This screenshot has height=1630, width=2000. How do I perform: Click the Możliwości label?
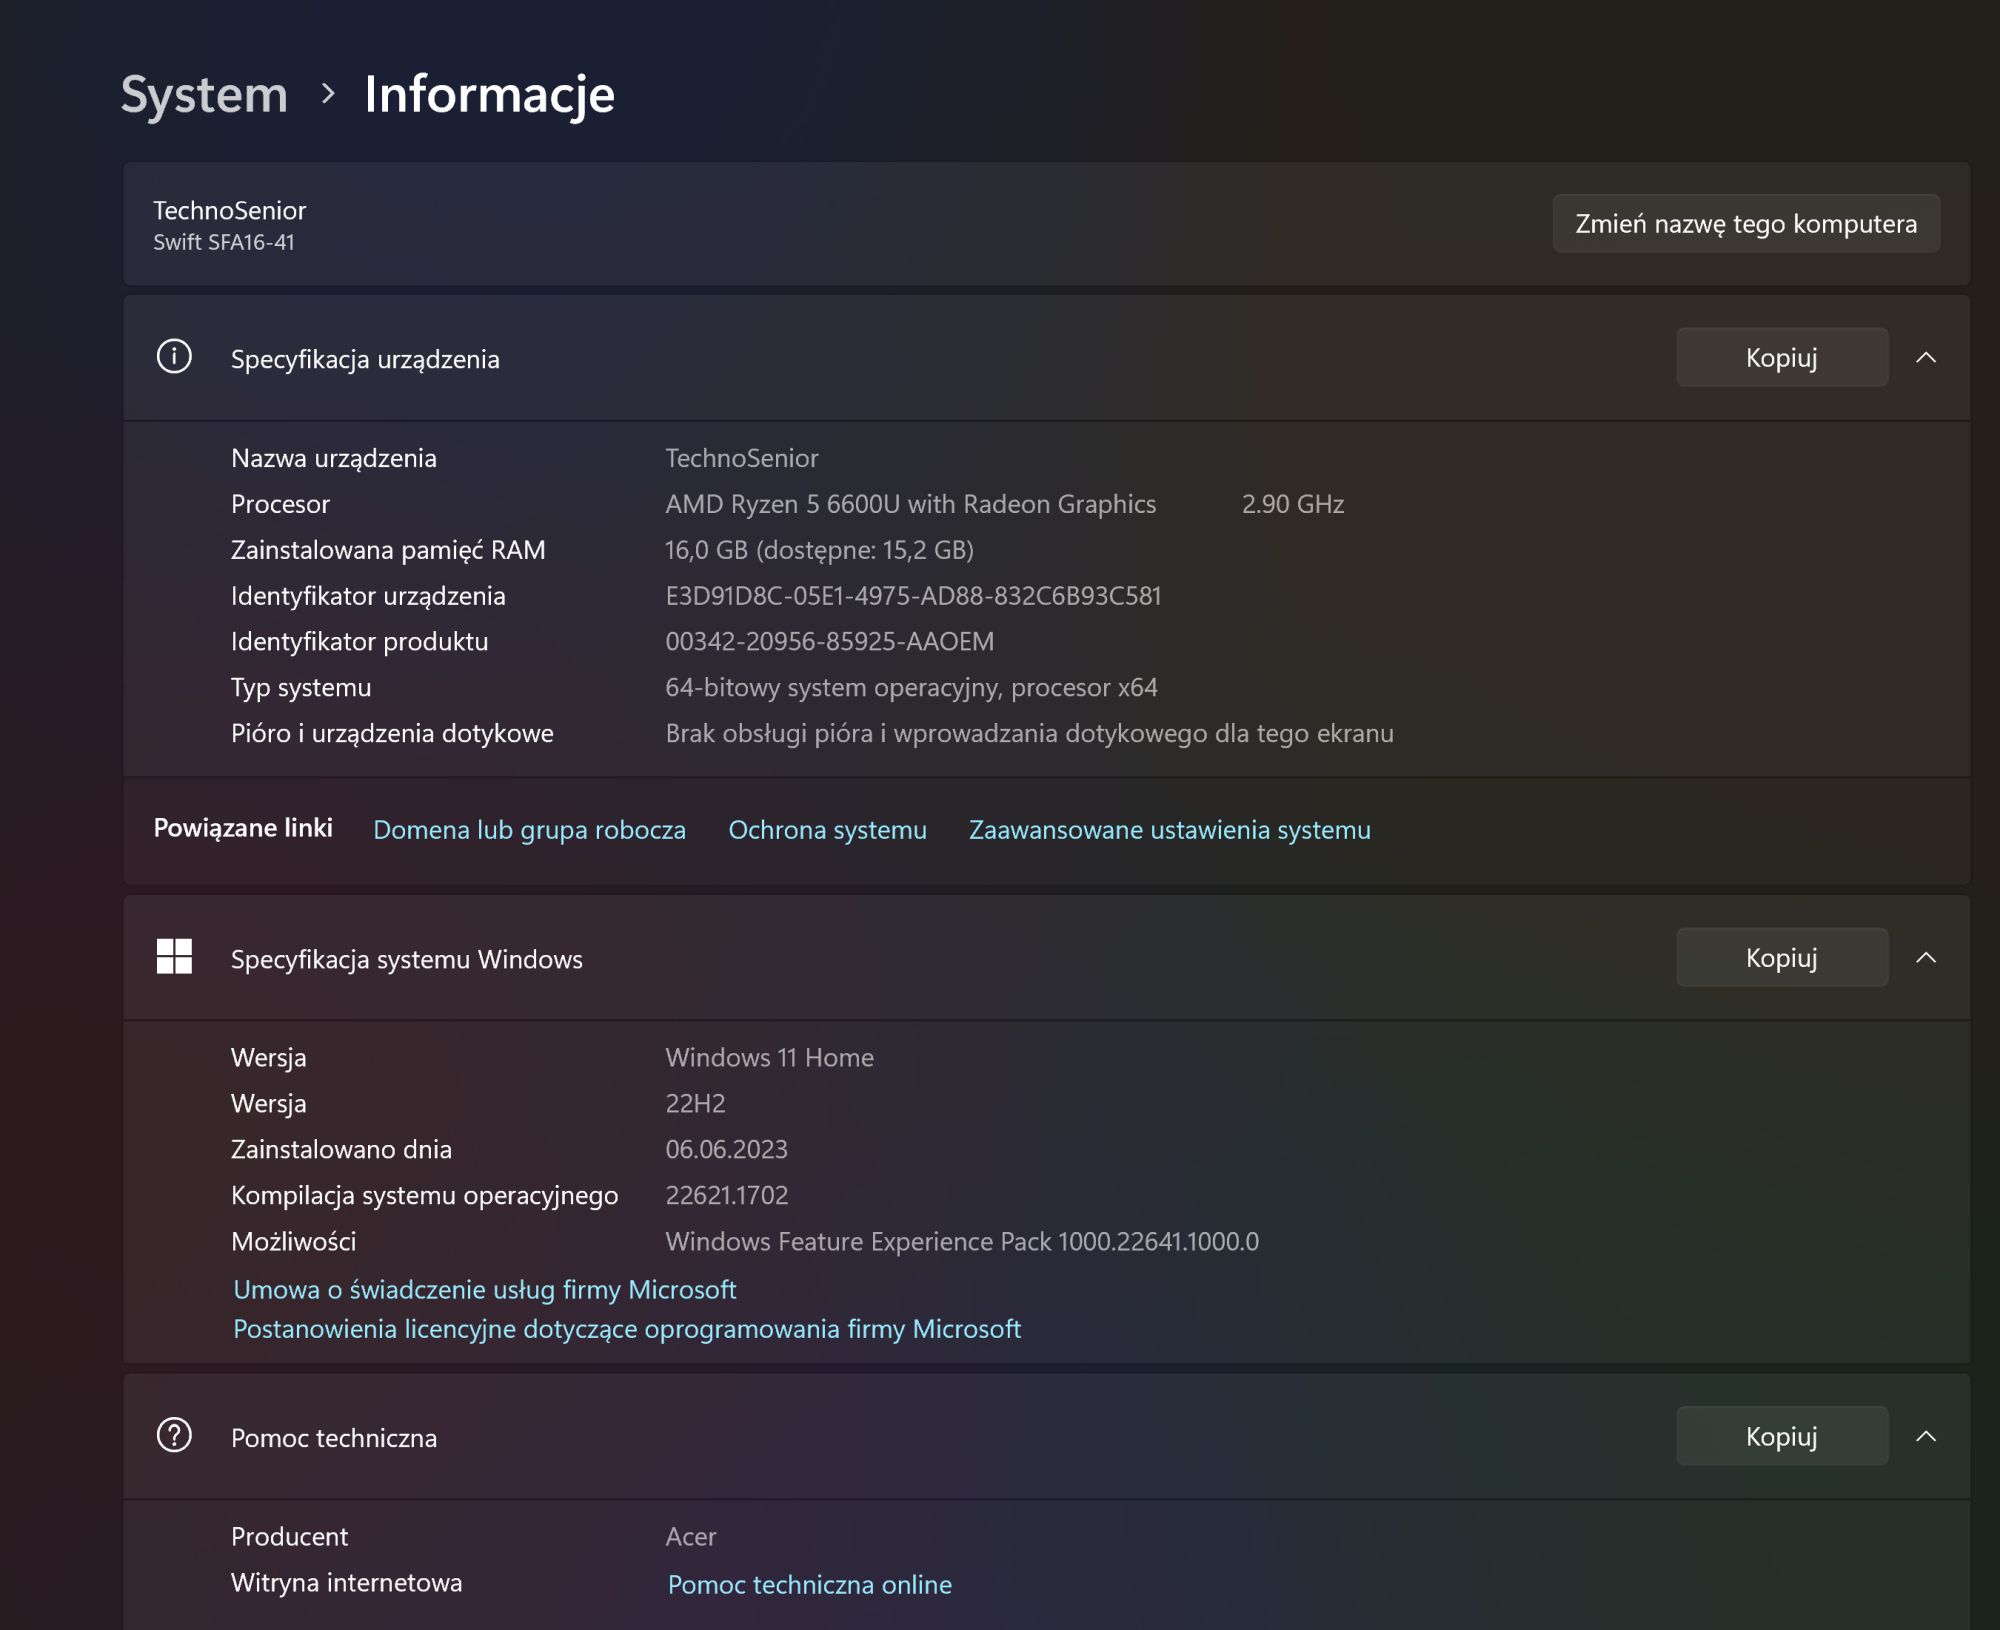coord(294,1242)
